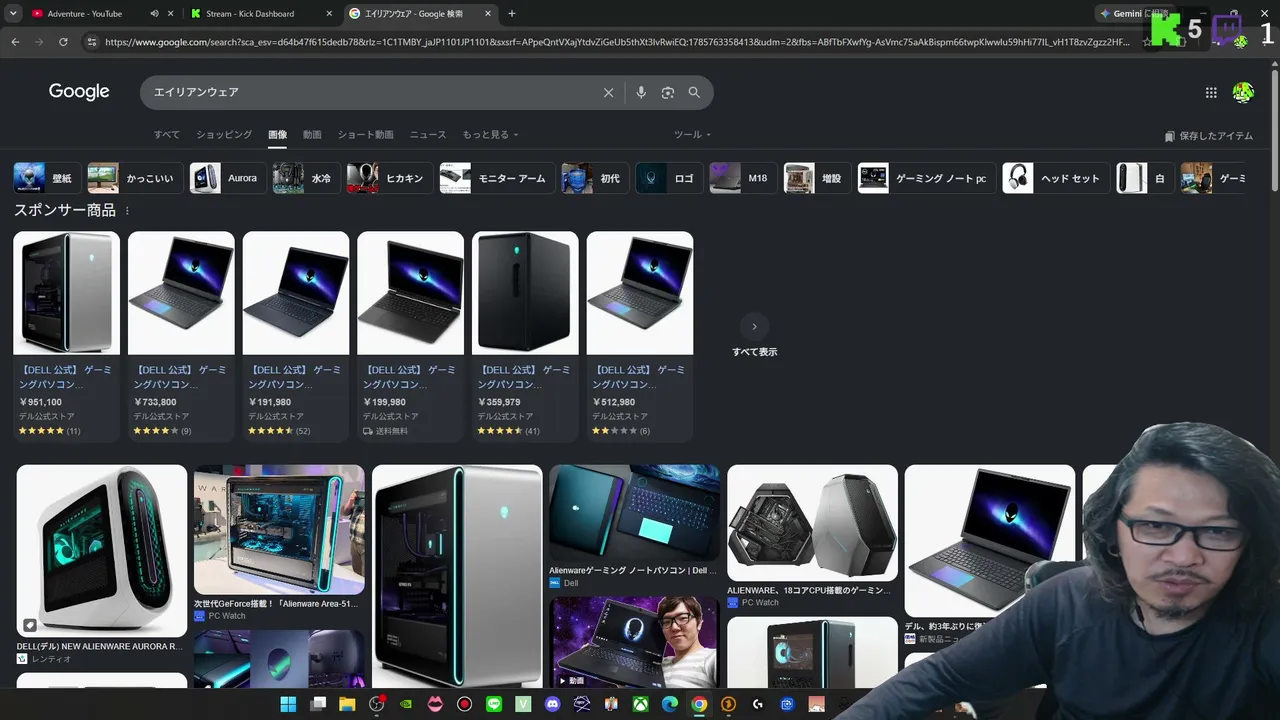Switch to the すべて results tab
This screenshot has height=720, width=1280.
click(167, 135)
